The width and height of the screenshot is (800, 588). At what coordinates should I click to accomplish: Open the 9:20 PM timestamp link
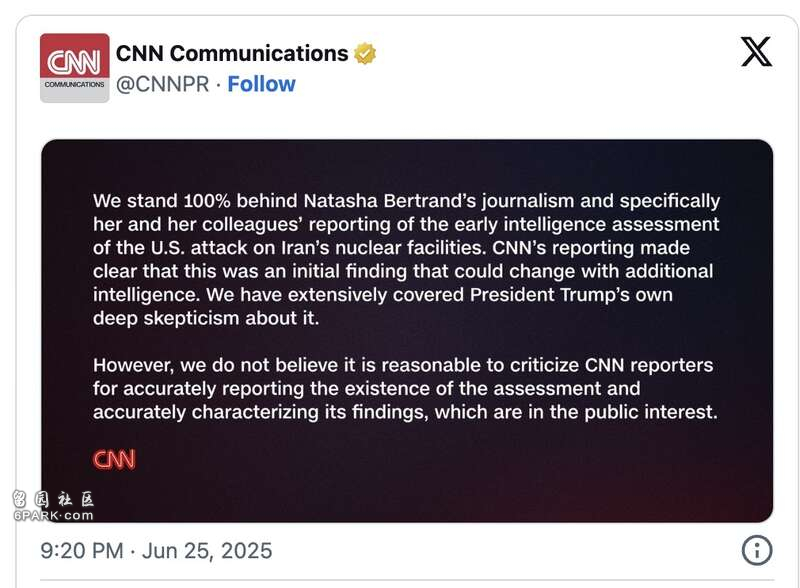(82, 551)
